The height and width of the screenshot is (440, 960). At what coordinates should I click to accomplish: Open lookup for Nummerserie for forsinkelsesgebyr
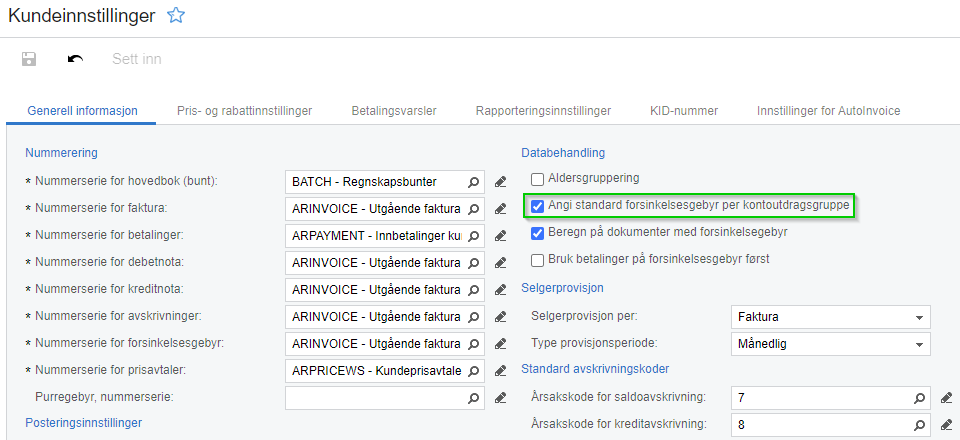(473, 343)
